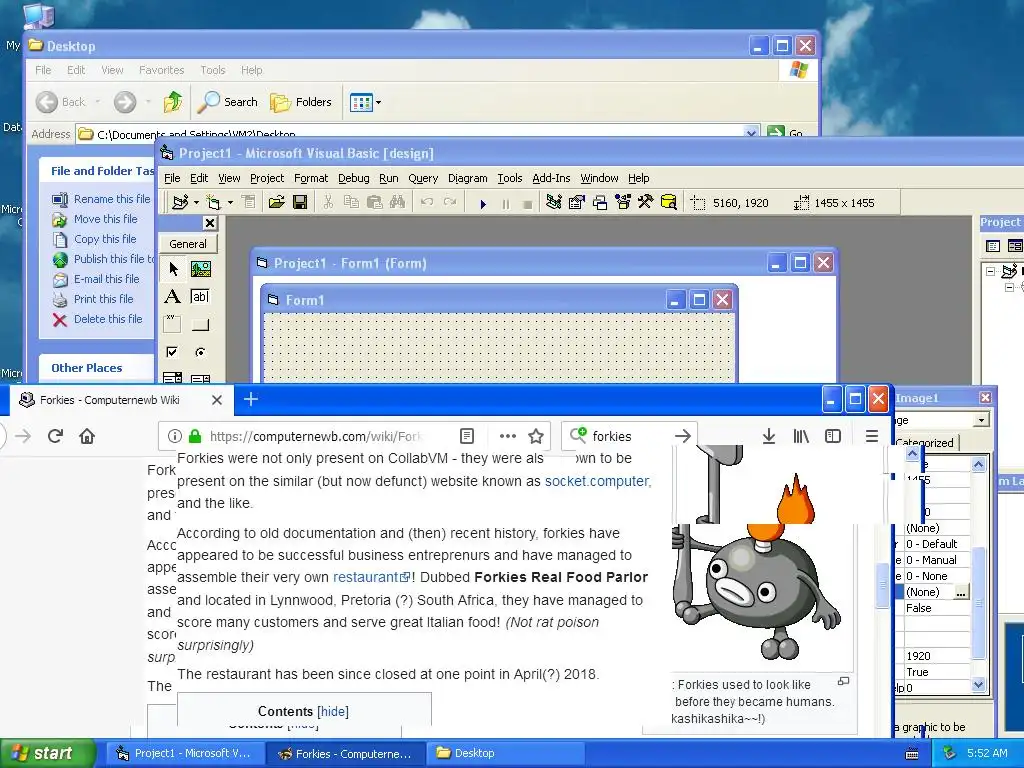Viewport: 1024px width, 768px height.
Task: Click the Redo arrow in VB toolbar
Action: coord(449,202)
